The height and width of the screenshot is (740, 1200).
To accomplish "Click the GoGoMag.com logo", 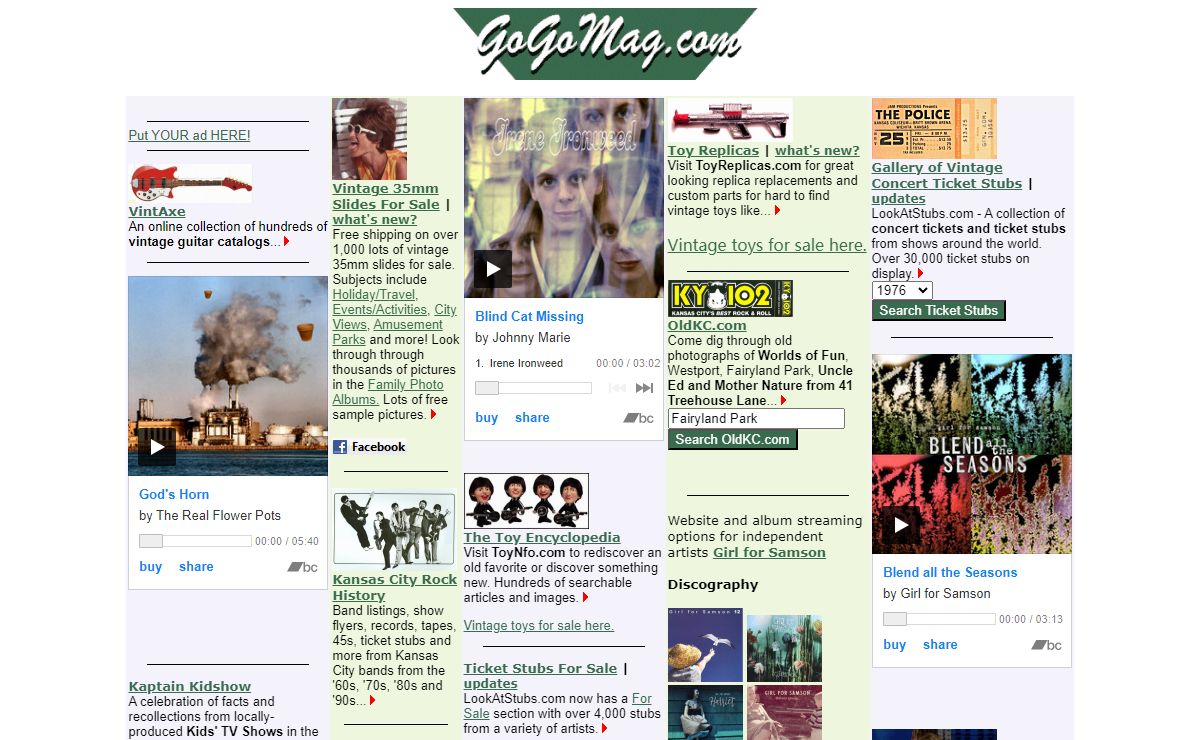I will (x=605, y=44).
